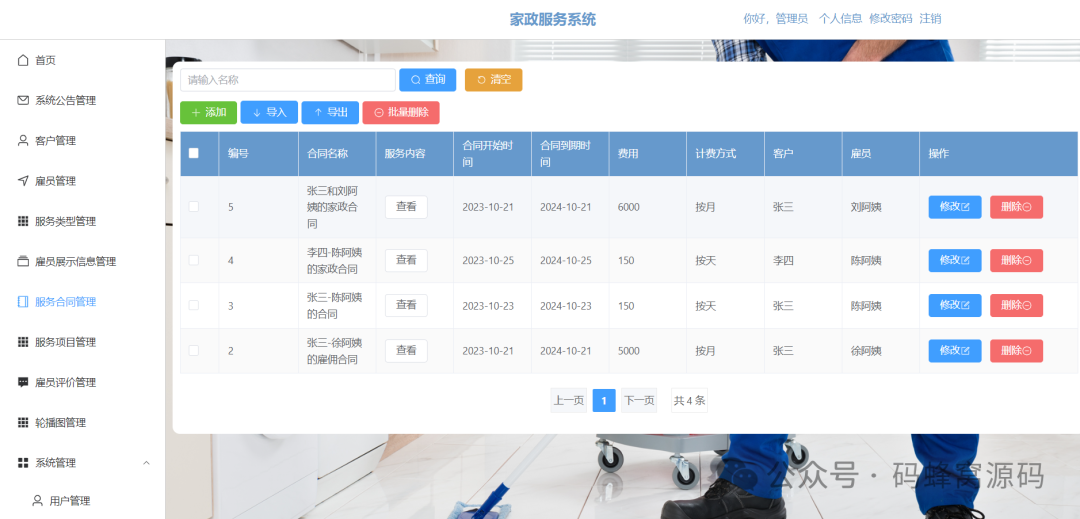Click 删除 for the 李四 contract row
The height and width of the screenshot is (519, 1080).
tap(1017, 260)
